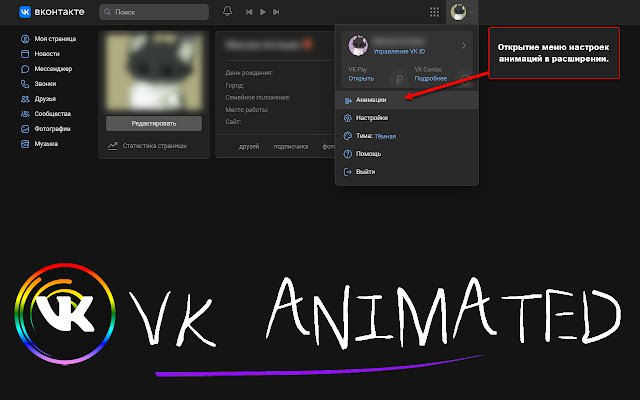Collapse the profile avatar menu in header
Viewport: 640px width, 400px height.
pos(462,12)
